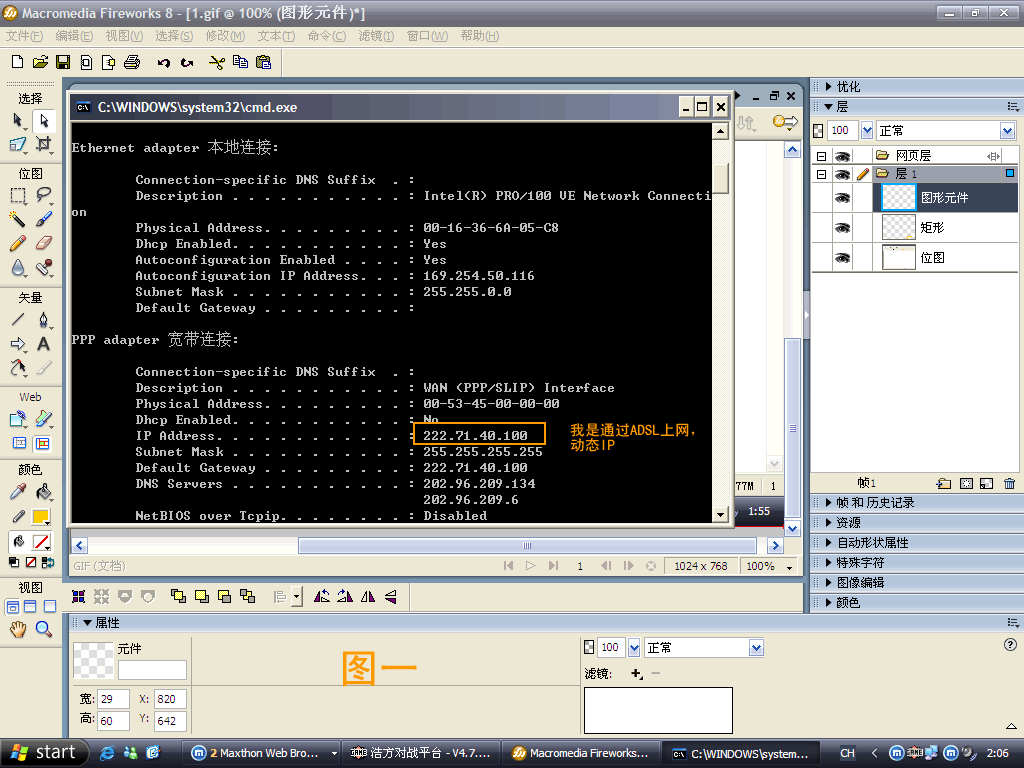This screenshot has height=768, width=1024.
Task: Select the Crop tool
Action: [x=44, y=144]
